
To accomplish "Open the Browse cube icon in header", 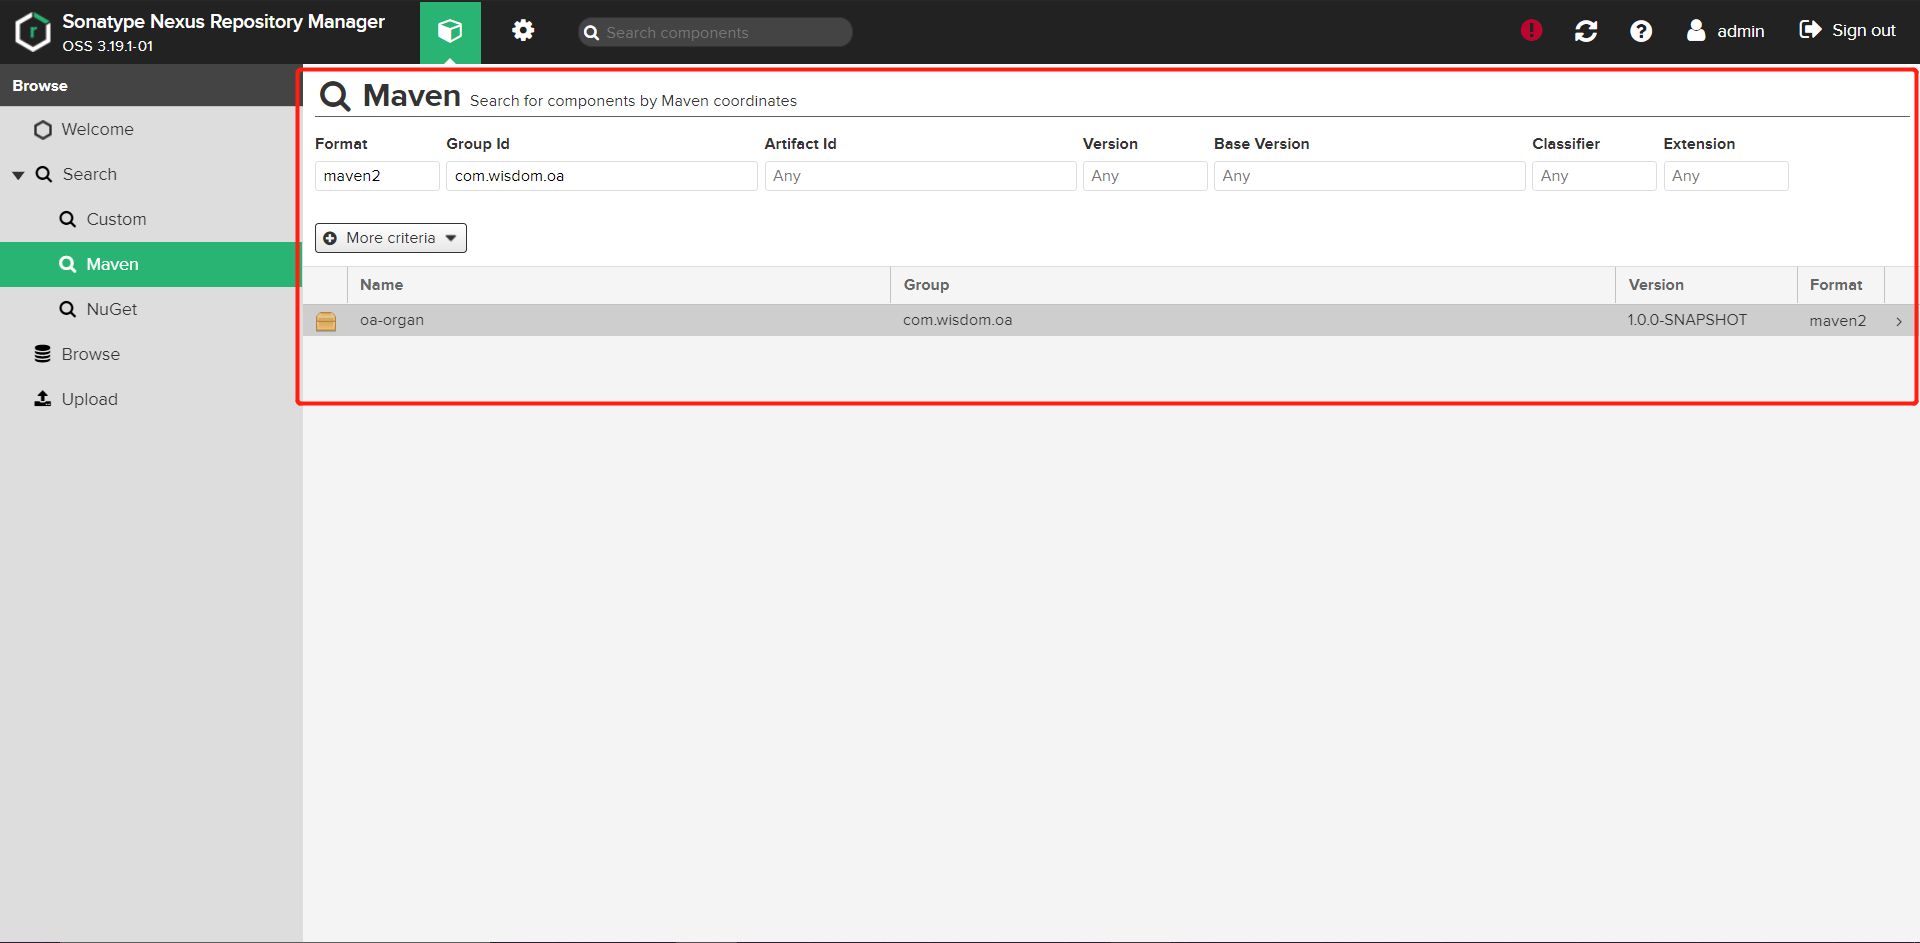I will [x=450, y=32].
